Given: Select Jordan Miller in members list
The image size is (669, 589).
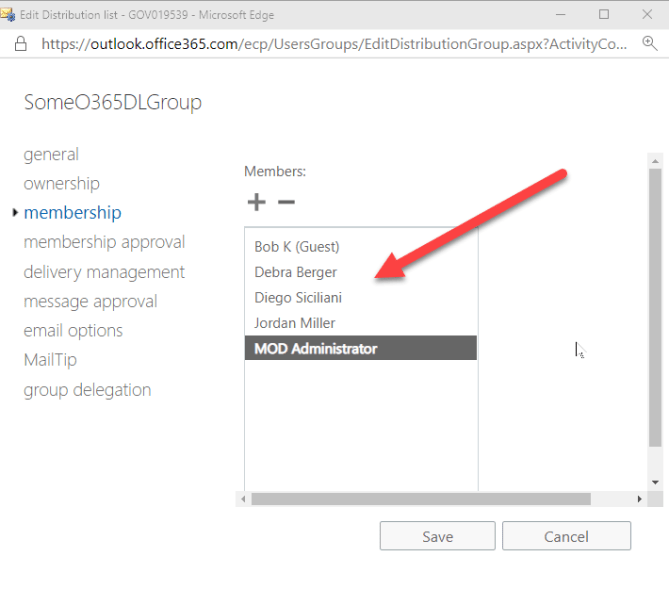Looking at the screenshot, I should pos(294,323).
